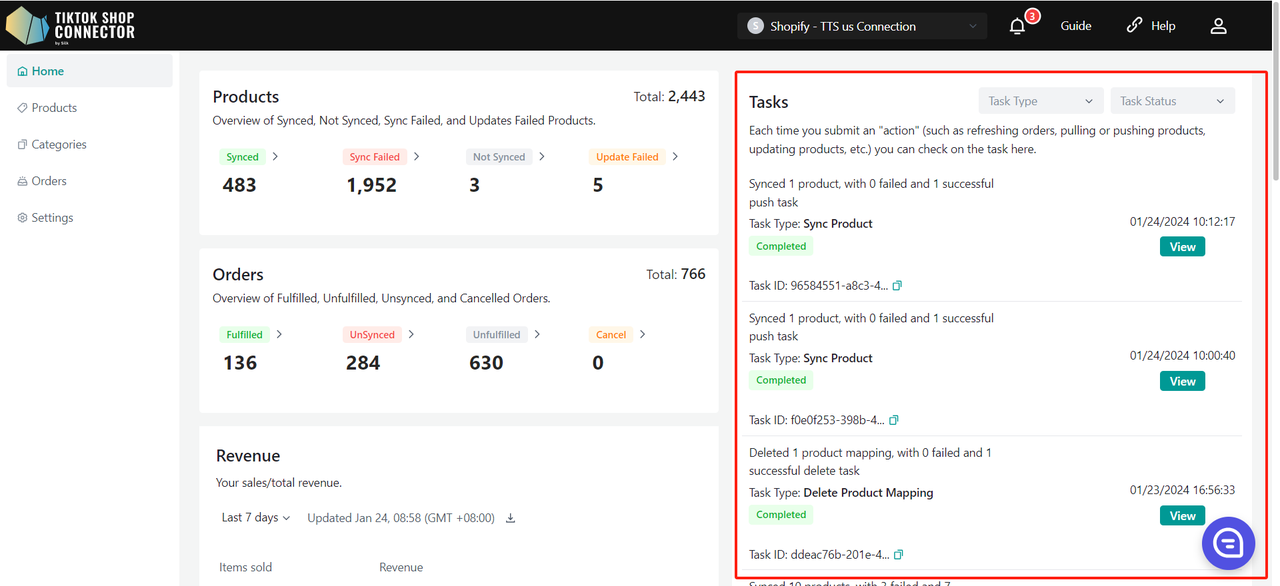This screenshot has height=586, width=1280.
Task: Go to Products in the sidebar
Action: click(54, 108)
